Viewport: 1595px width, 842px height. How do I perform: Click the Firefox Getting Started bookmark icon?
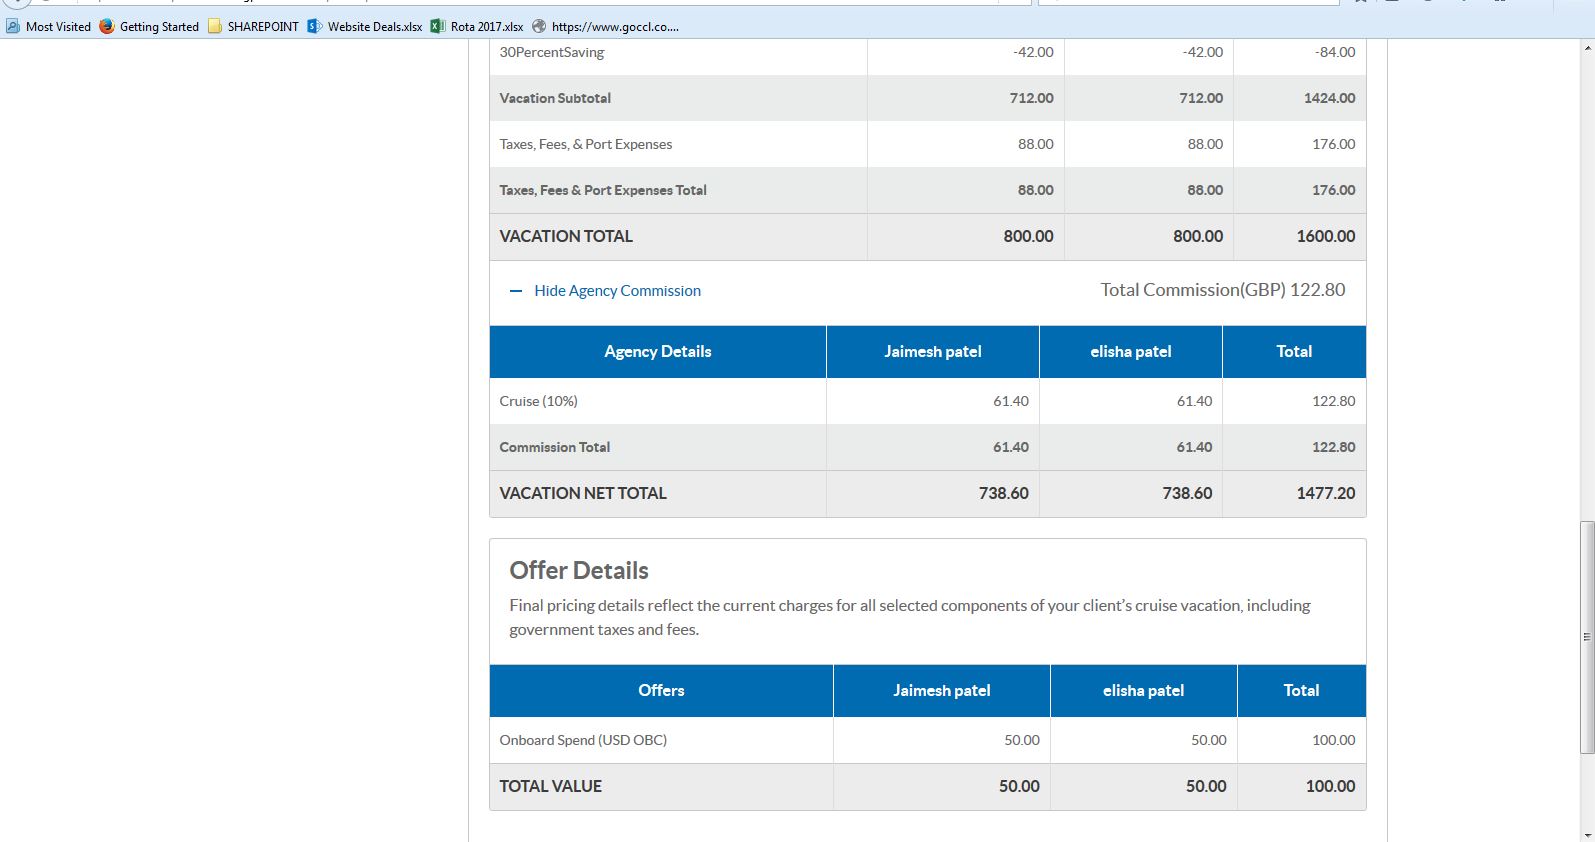click(x=107, y=27)
